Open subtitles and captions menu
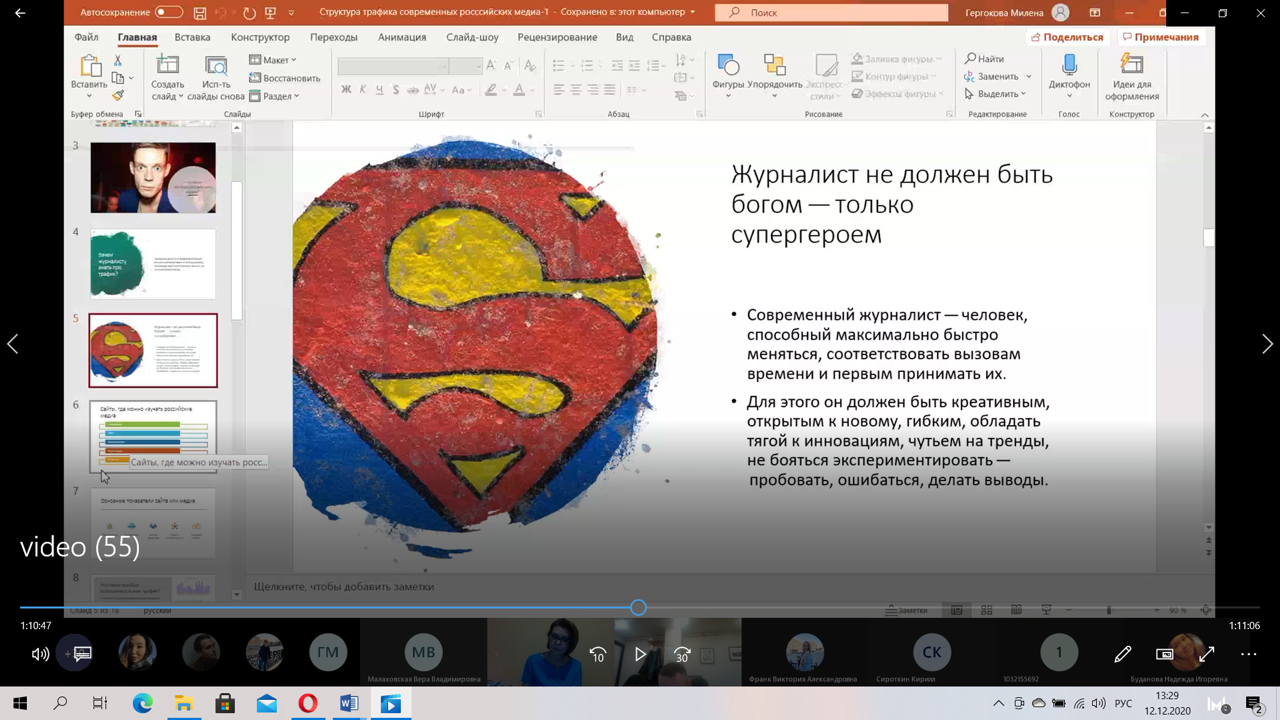The image size is (1280, 720). 82,654
